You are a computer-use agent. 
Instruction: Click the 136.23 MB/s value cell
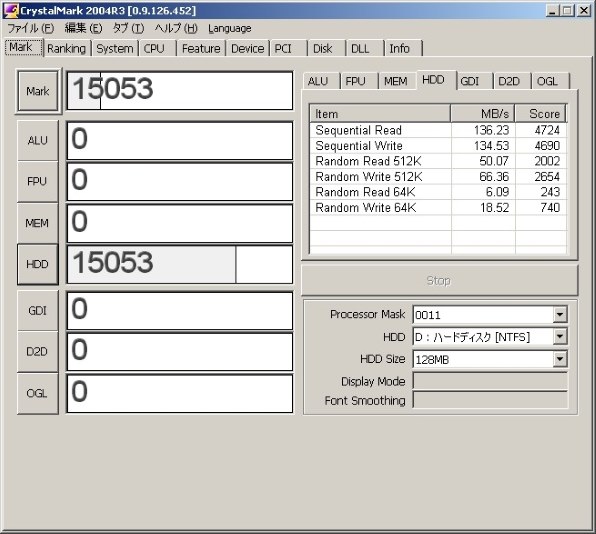coord(483,130)
